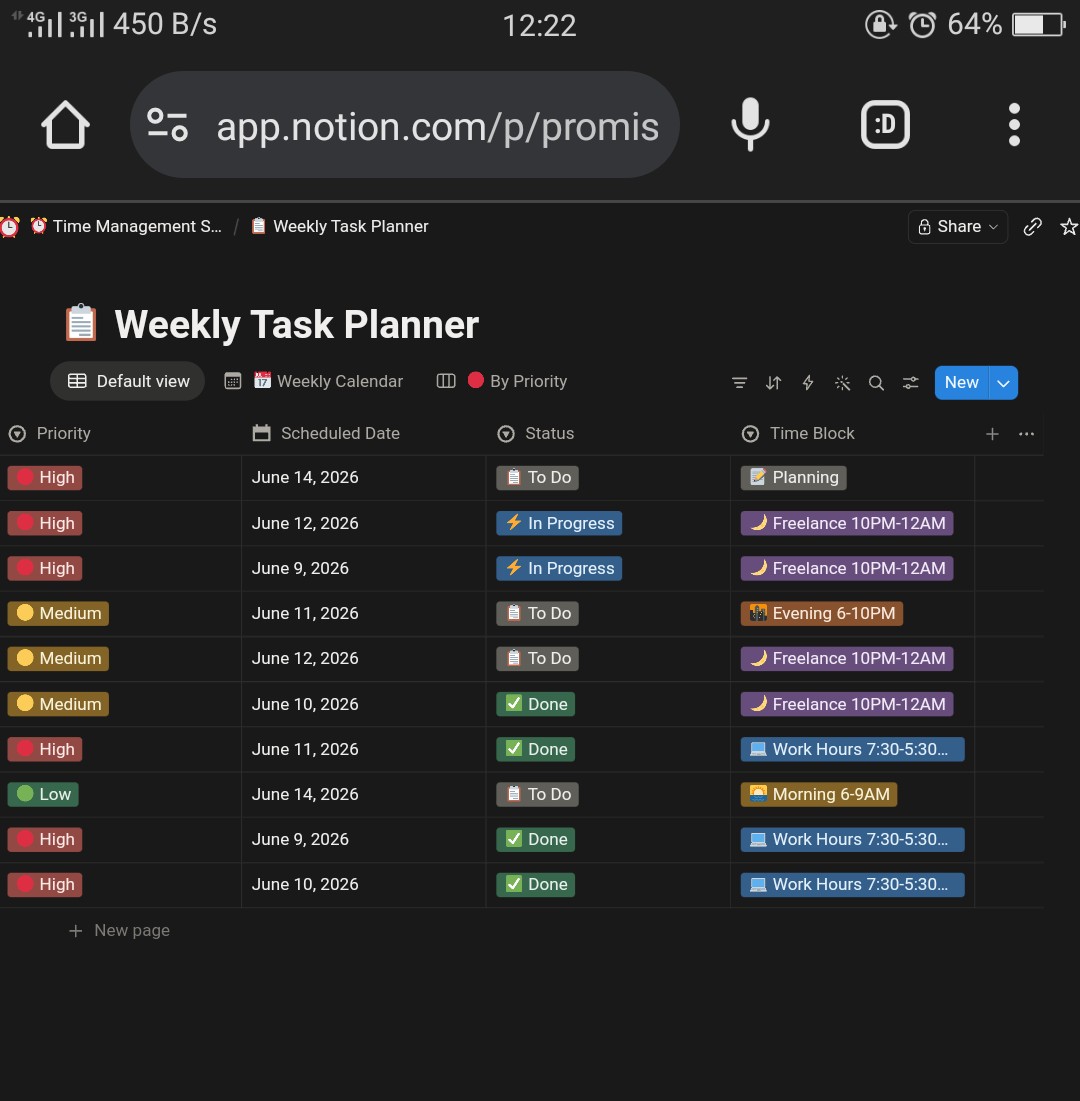Click date June 12, 2026 in Medium row
Image resolution: width=1080 pixels, height=1101 pixels.
point(305,658)
